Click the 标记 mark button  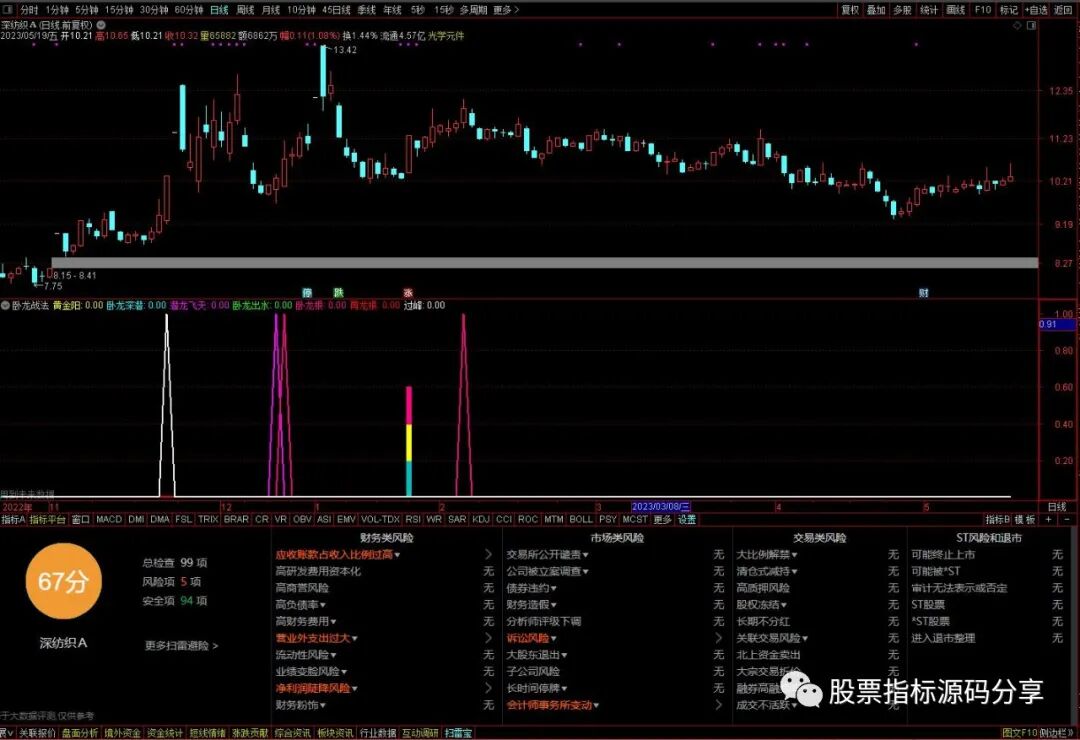1009,10
